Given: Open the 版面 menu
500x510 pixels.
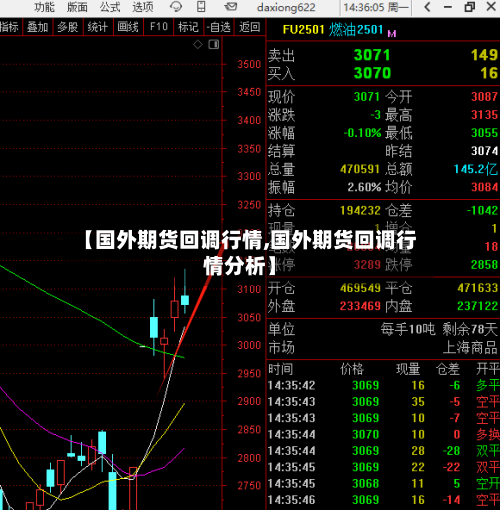Looking at the screenshot, I should pyautogui.click(x=77, y=7).
